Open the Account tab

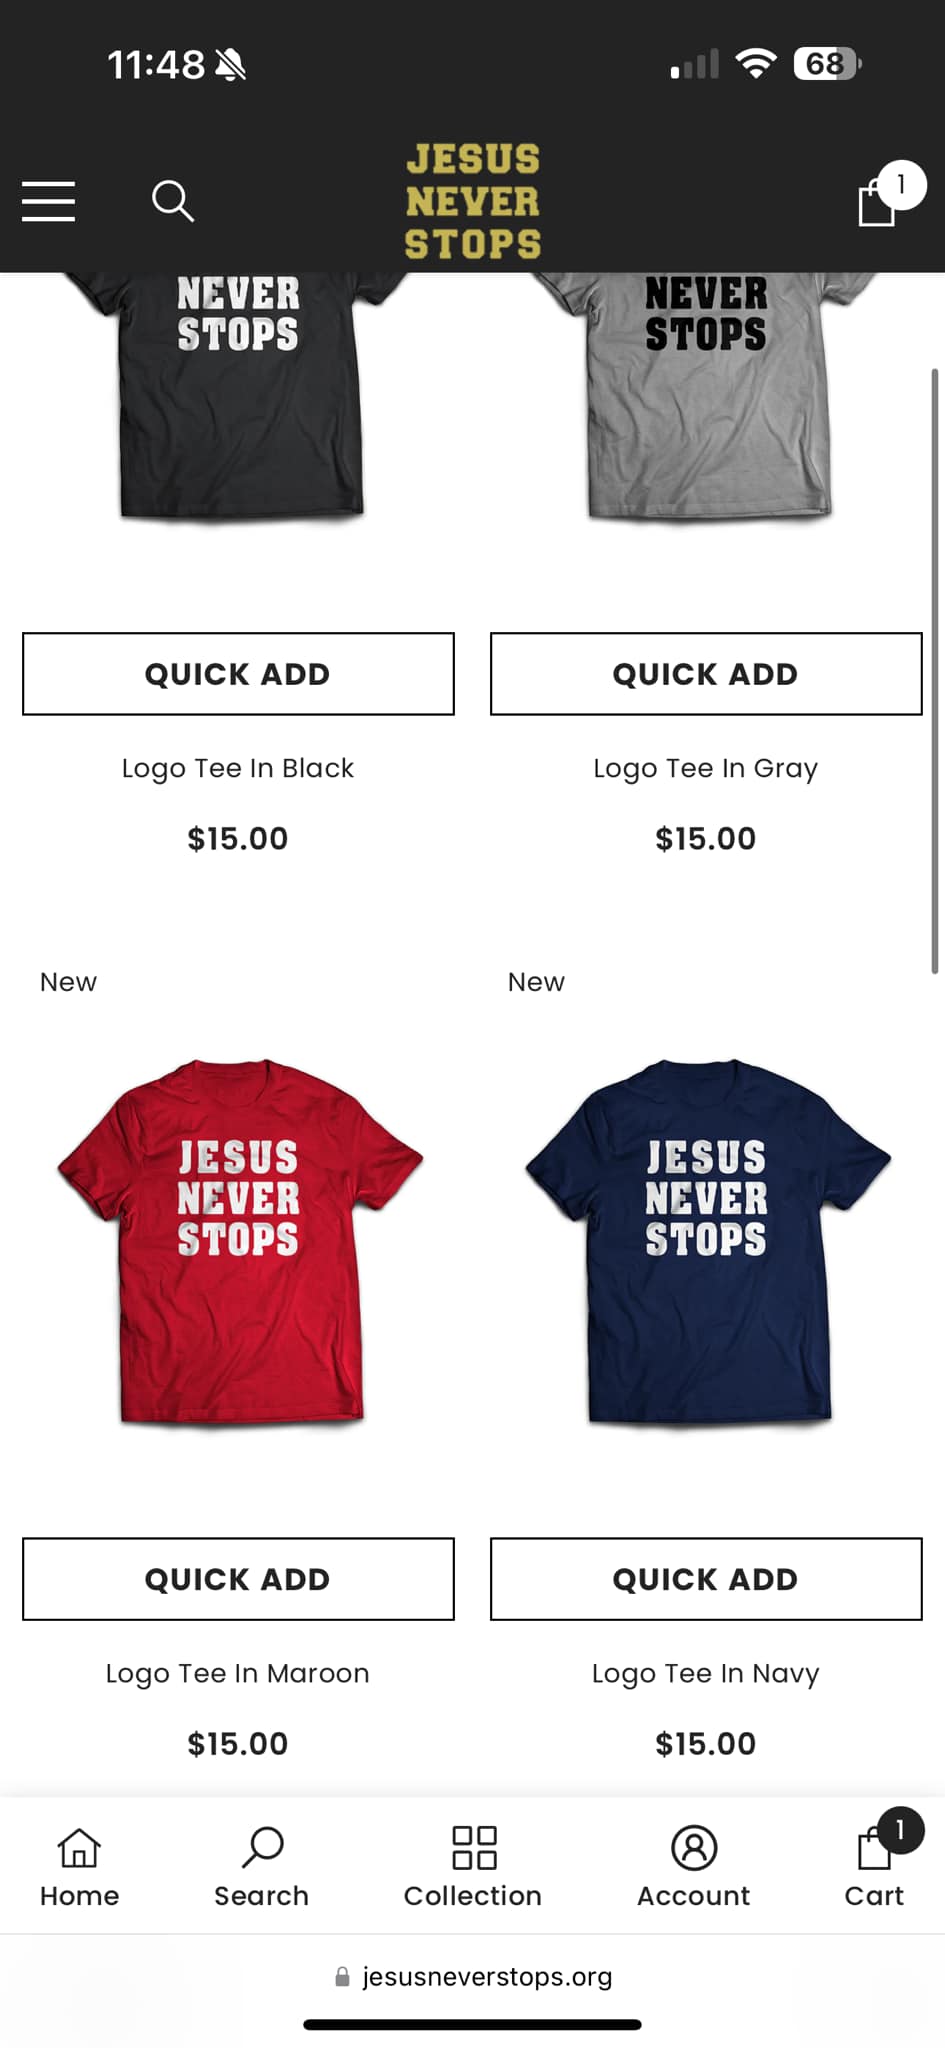pos(694,1867)
